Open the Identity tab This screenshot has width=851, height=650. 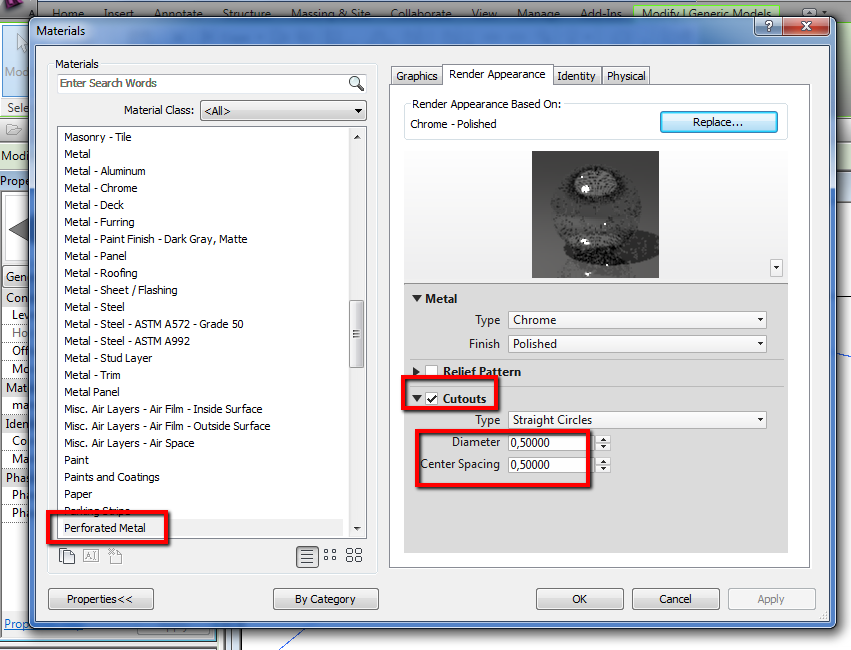(x=576, y=76)
